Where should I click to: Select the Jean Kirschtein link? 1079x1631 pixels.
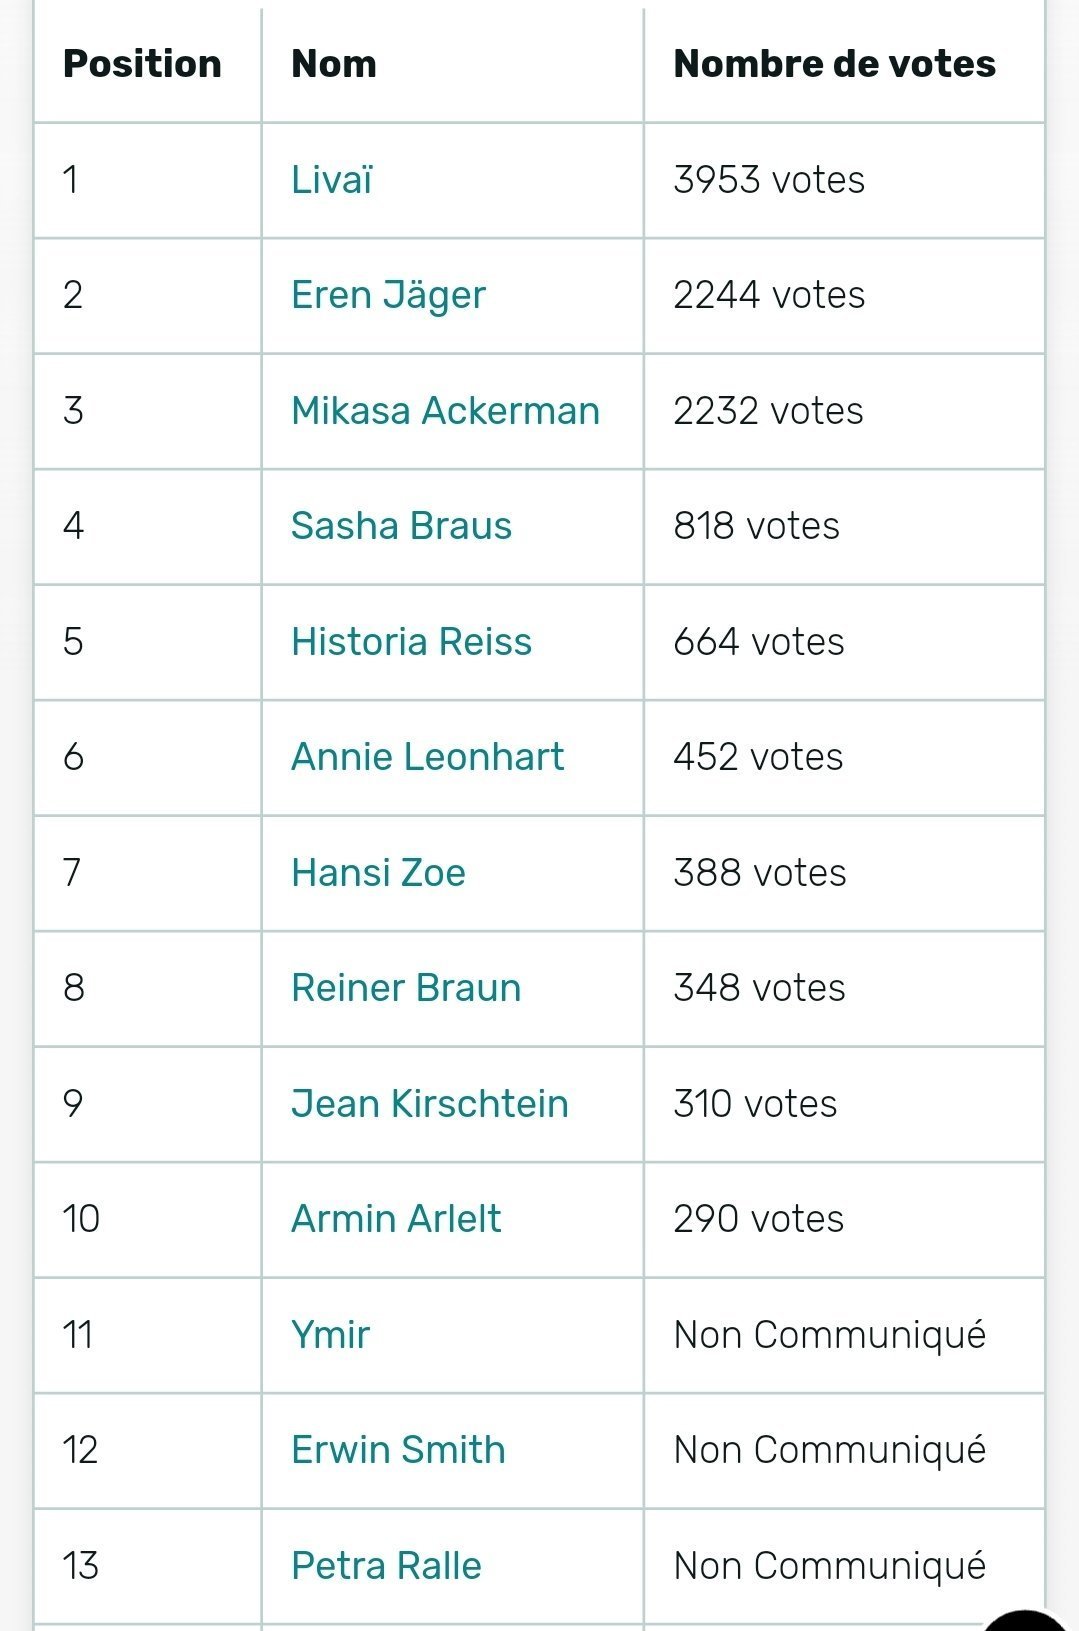(x=429, y=1104)
